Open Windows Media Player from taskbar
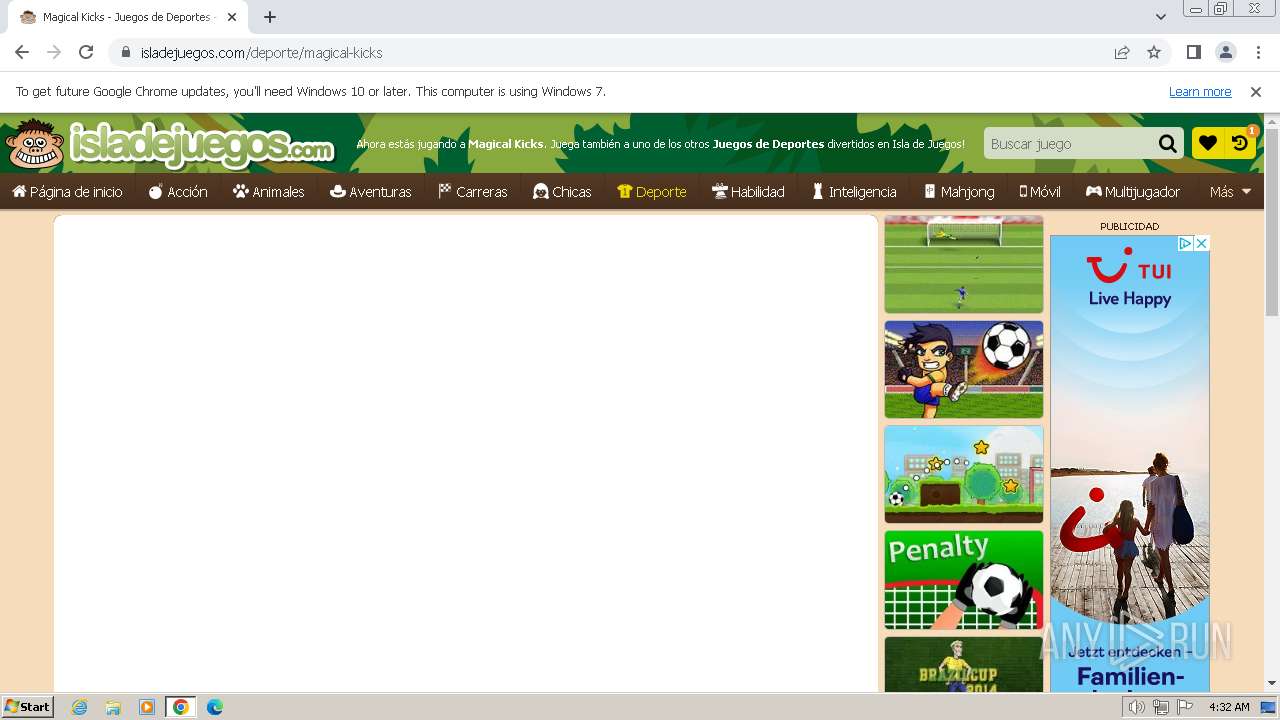The height and width of the screenshot is (720, 1280). (147, 707)
